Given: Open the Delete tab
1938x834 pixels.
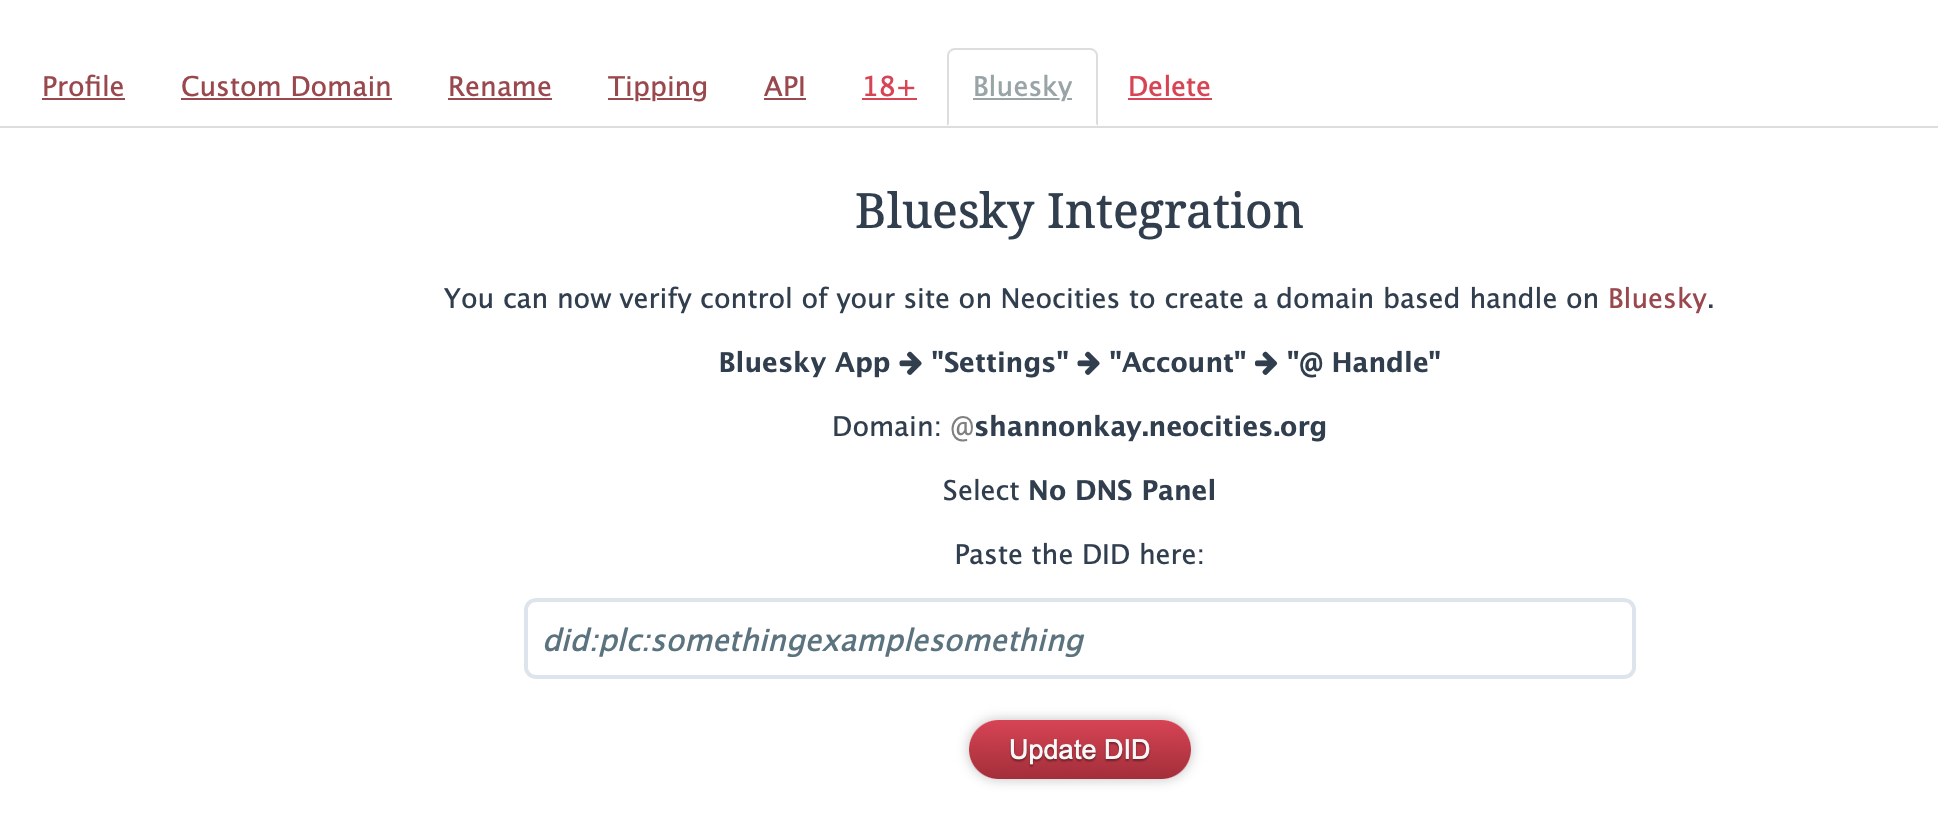Looking at the screenshot, I should click(x=1169, y=87).
